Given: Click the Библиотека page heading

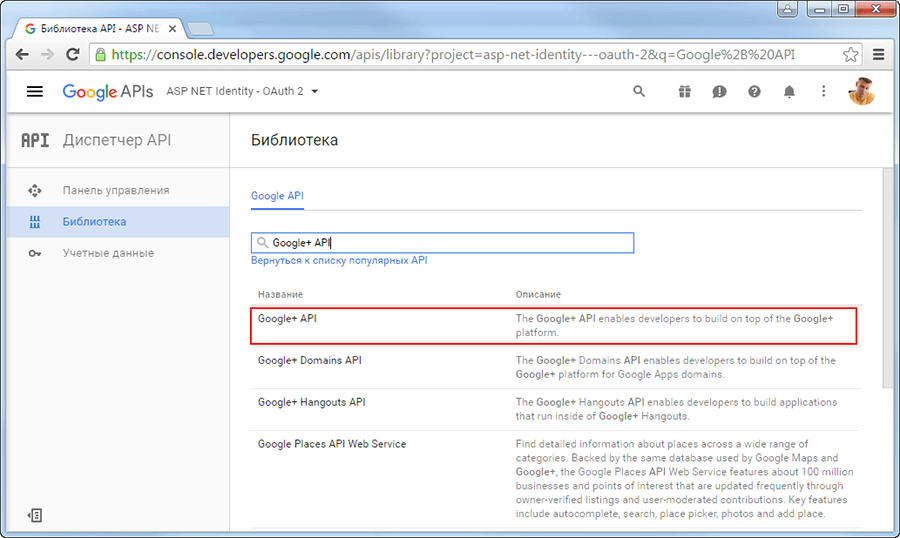Looking at the screenshot, I should coord(294,140).
